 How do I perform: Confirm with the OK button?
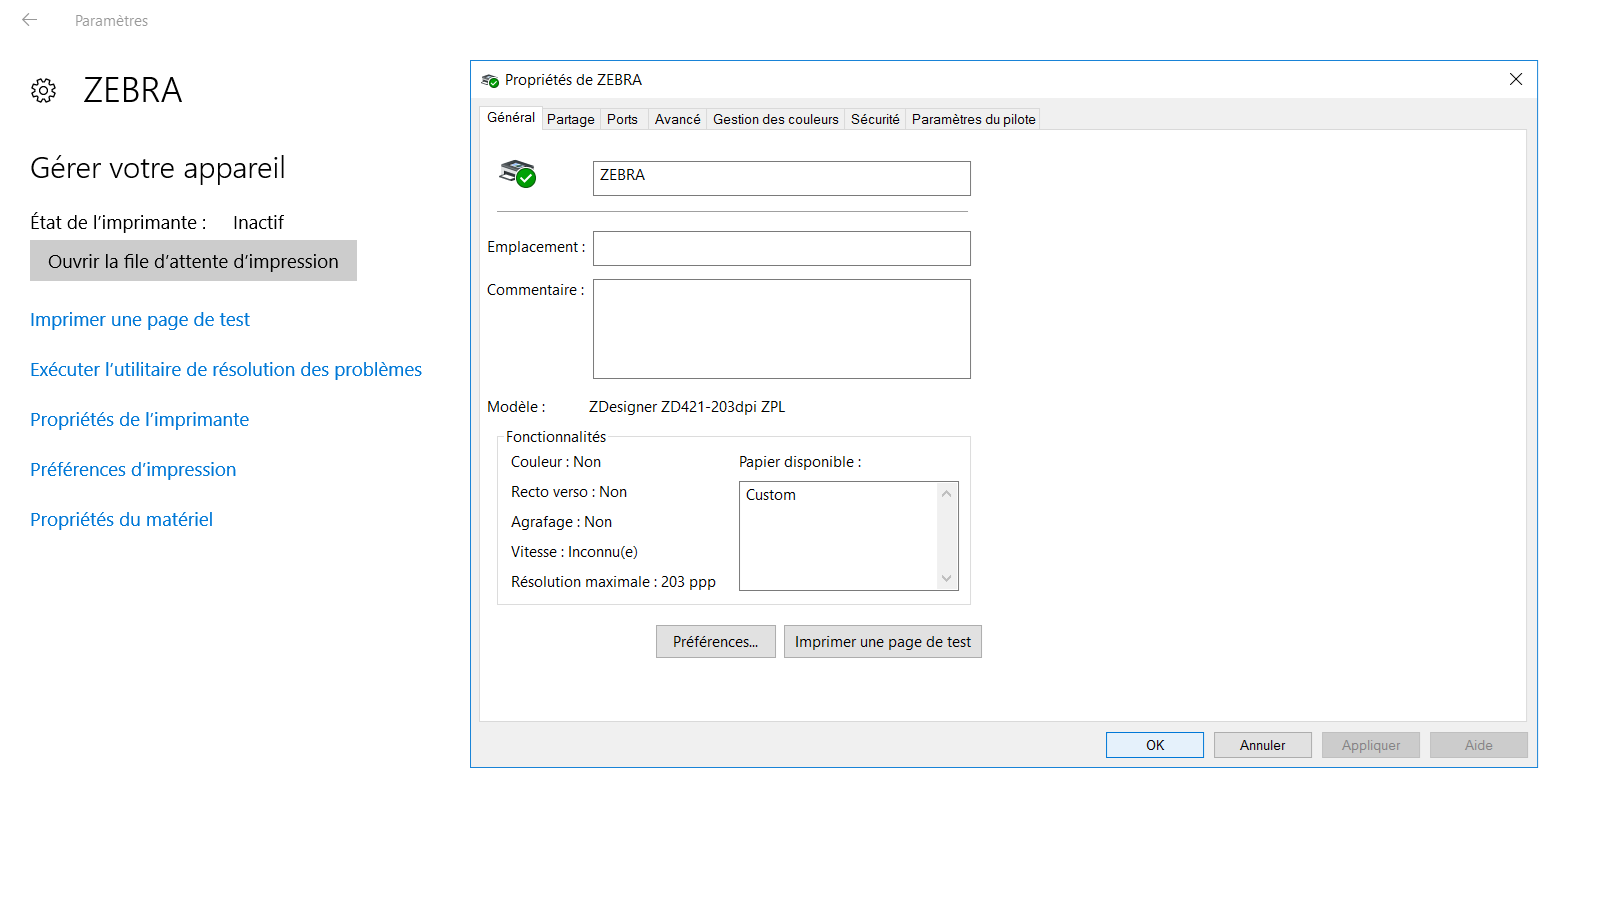pyautogui.click(x=1154, y=745)
